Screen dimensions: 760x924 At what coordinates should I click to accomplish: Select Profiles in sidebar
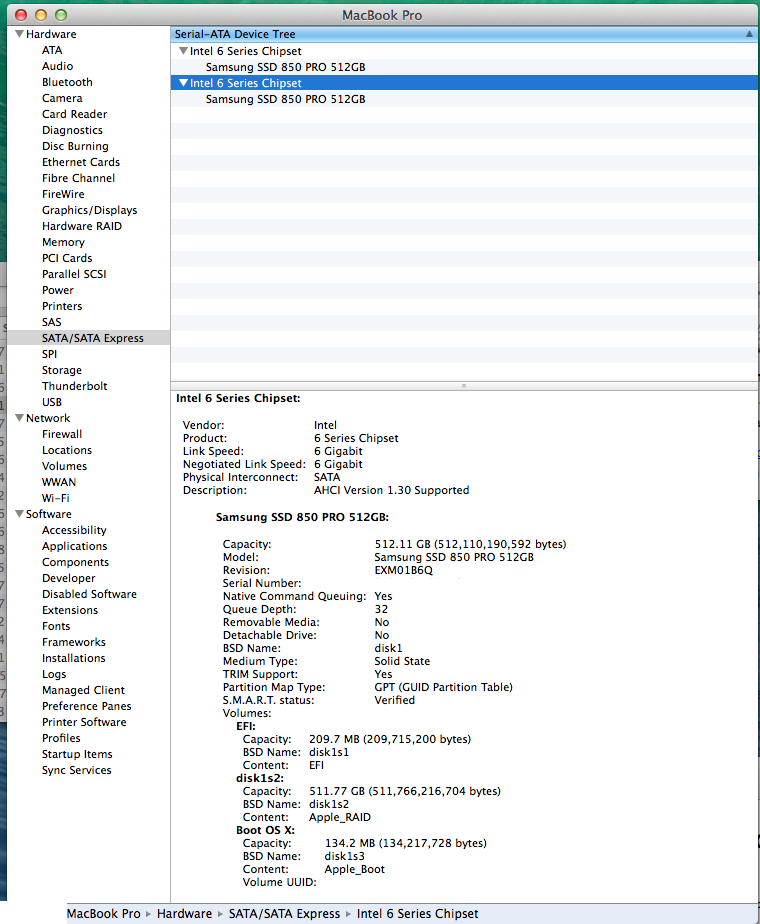(61, 738)
